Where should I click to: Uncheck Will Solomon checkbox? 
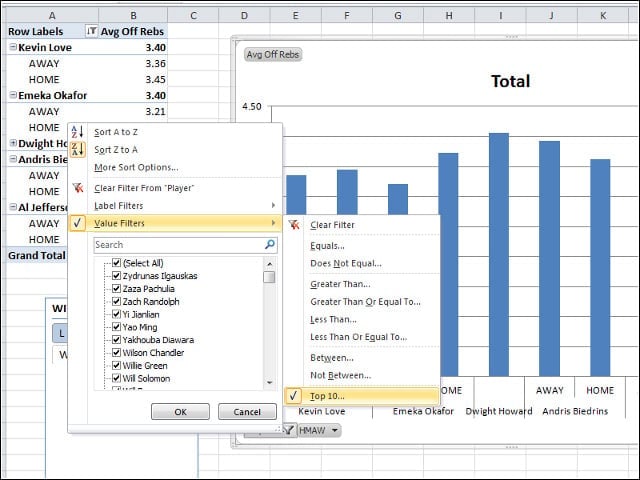point(116,378)
